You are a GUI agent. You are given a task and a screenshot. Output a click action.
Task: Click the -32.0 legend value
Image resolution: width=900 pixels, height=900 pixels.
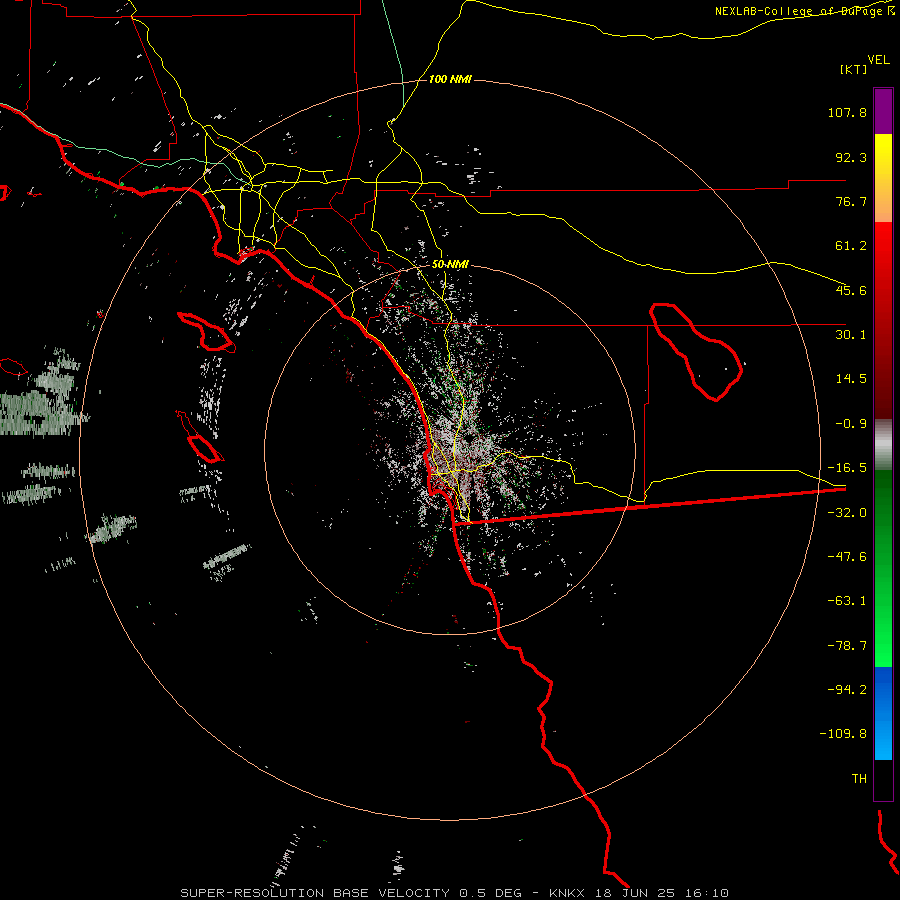click(847, 513)
